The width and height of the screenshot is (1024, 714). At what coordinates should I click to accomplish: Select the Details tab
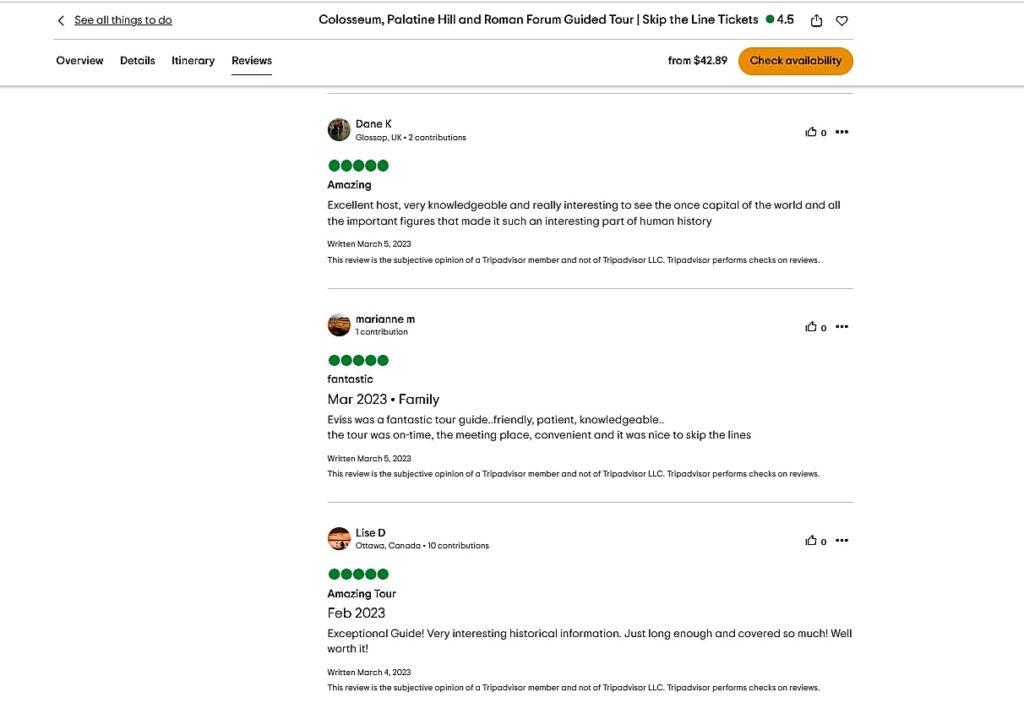137,60
